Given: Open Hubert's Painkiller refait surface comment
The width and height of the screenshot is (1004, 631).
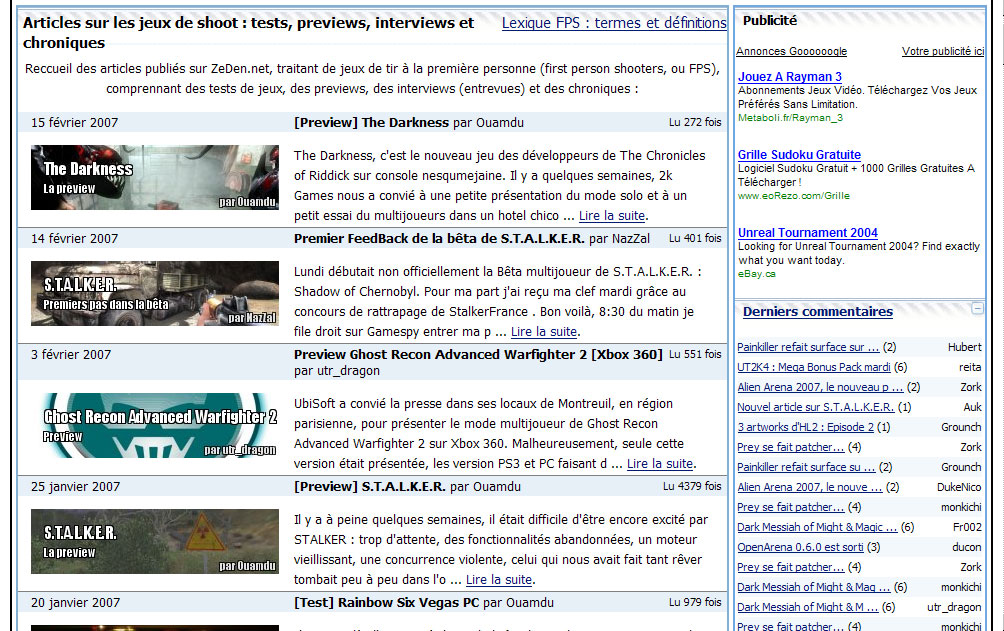Looking at the screenshot, I should click(808, 347).
